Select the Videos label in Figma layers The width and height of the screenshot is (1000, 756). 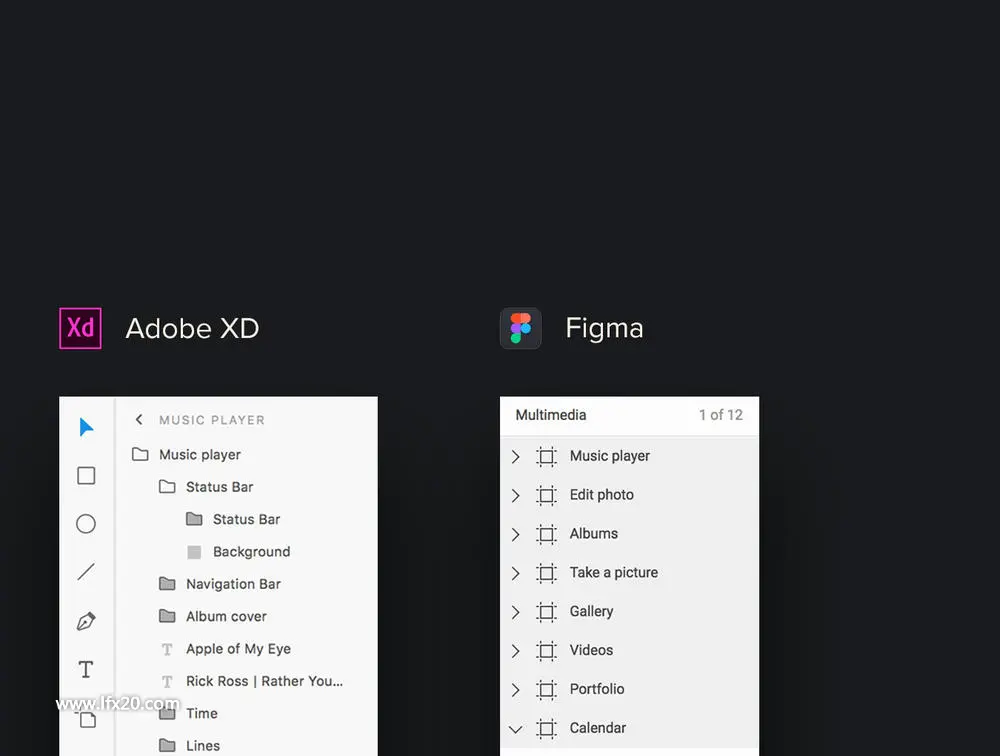[x=591, y=650]
